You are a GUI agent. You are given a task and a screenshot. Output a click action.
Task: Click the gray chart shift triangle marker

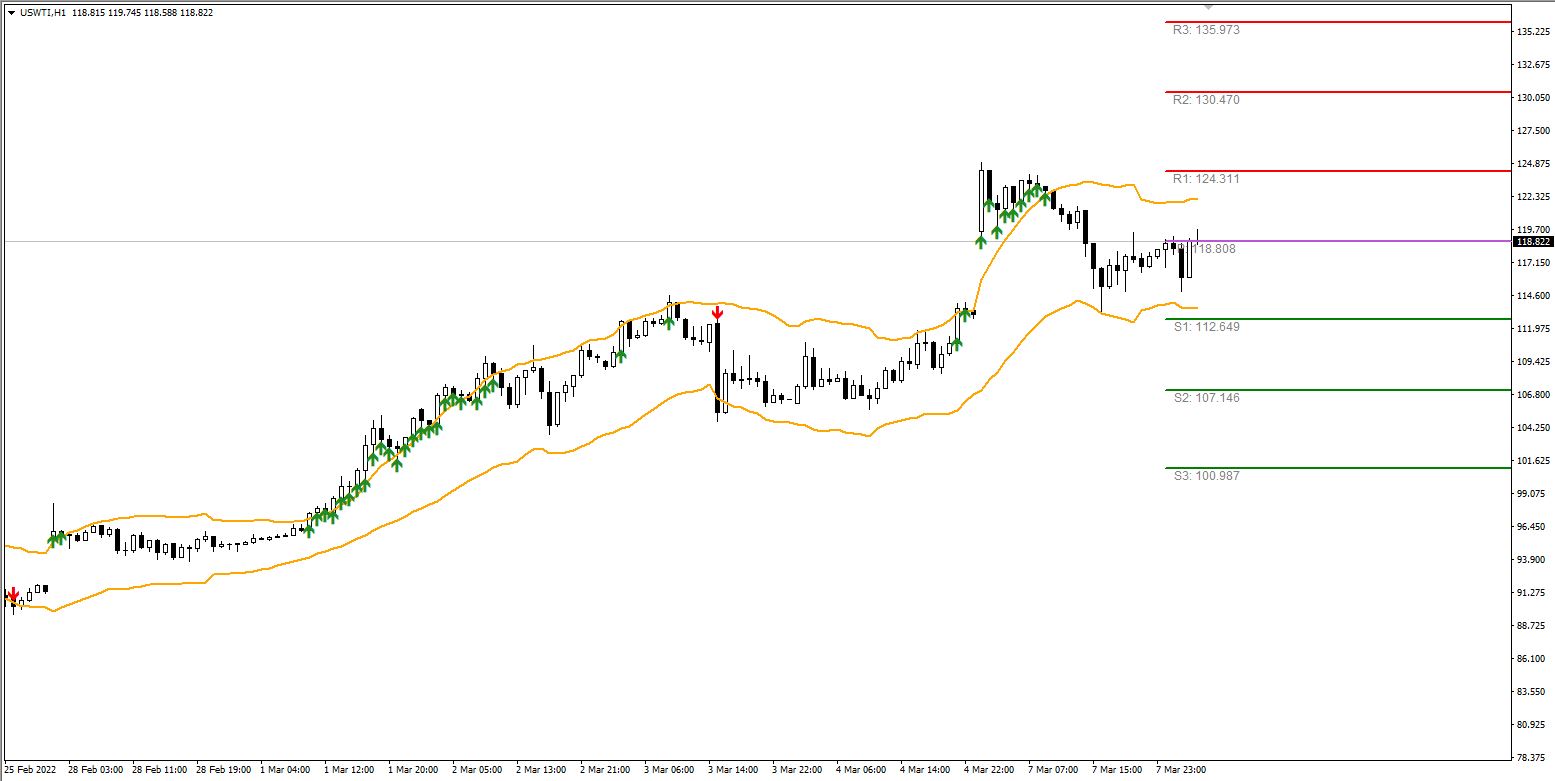pyautogui.click(x=1208, y=7)
